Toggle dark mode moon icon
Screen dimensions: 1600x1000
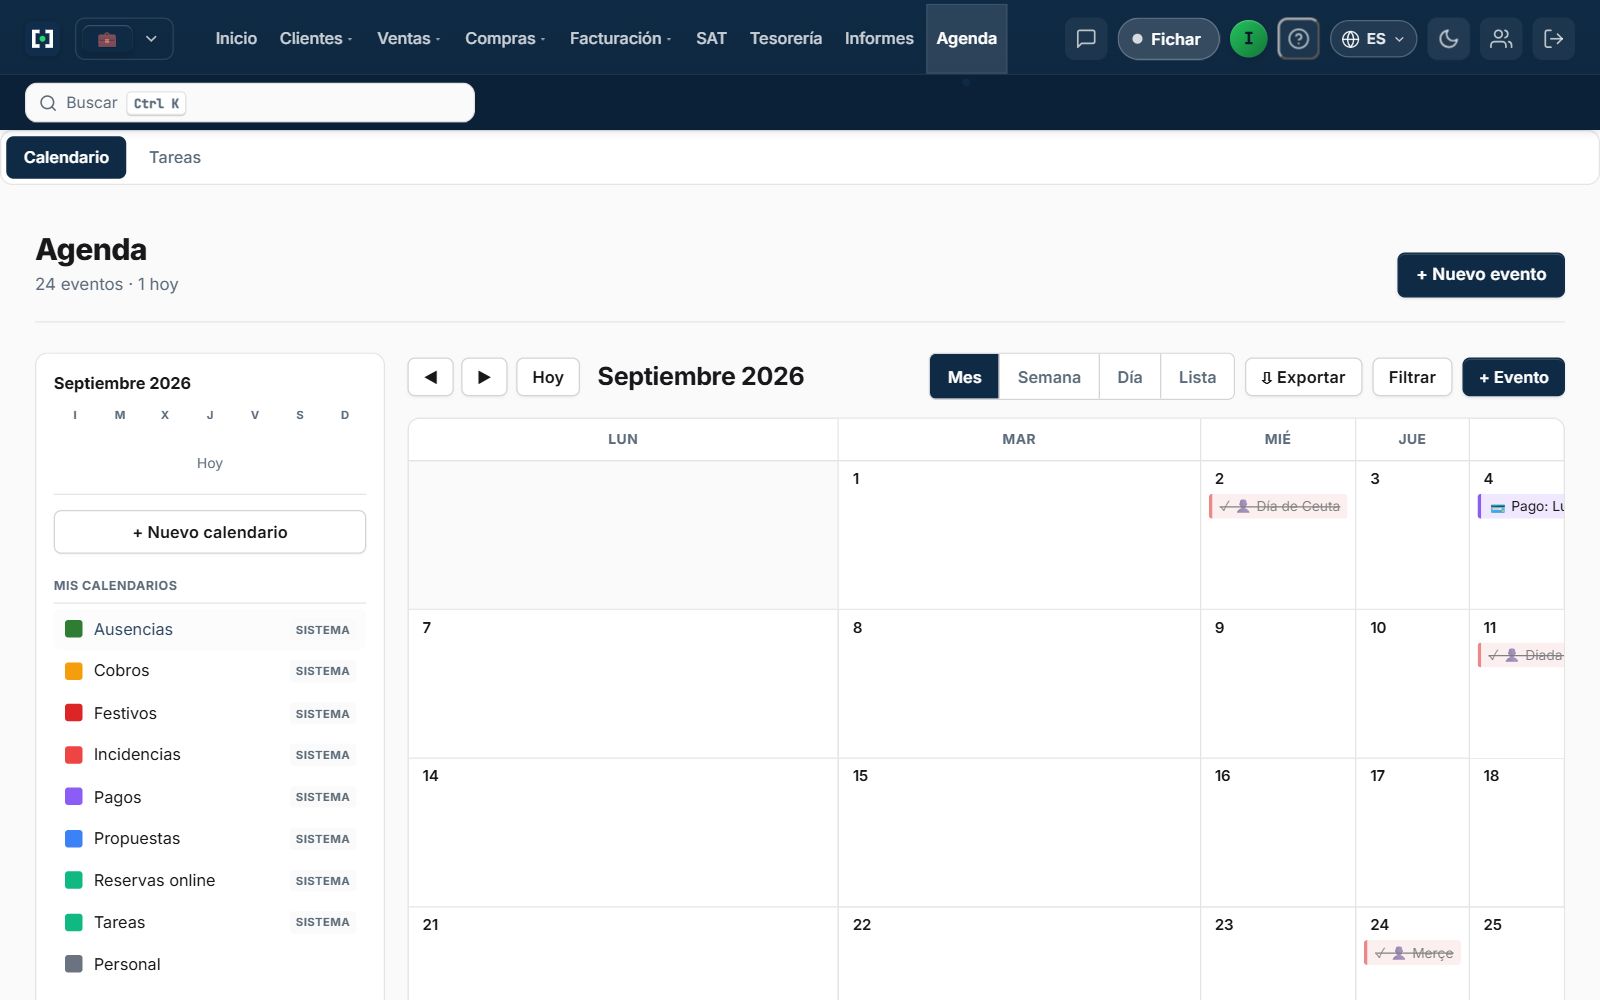[1448, 39]
